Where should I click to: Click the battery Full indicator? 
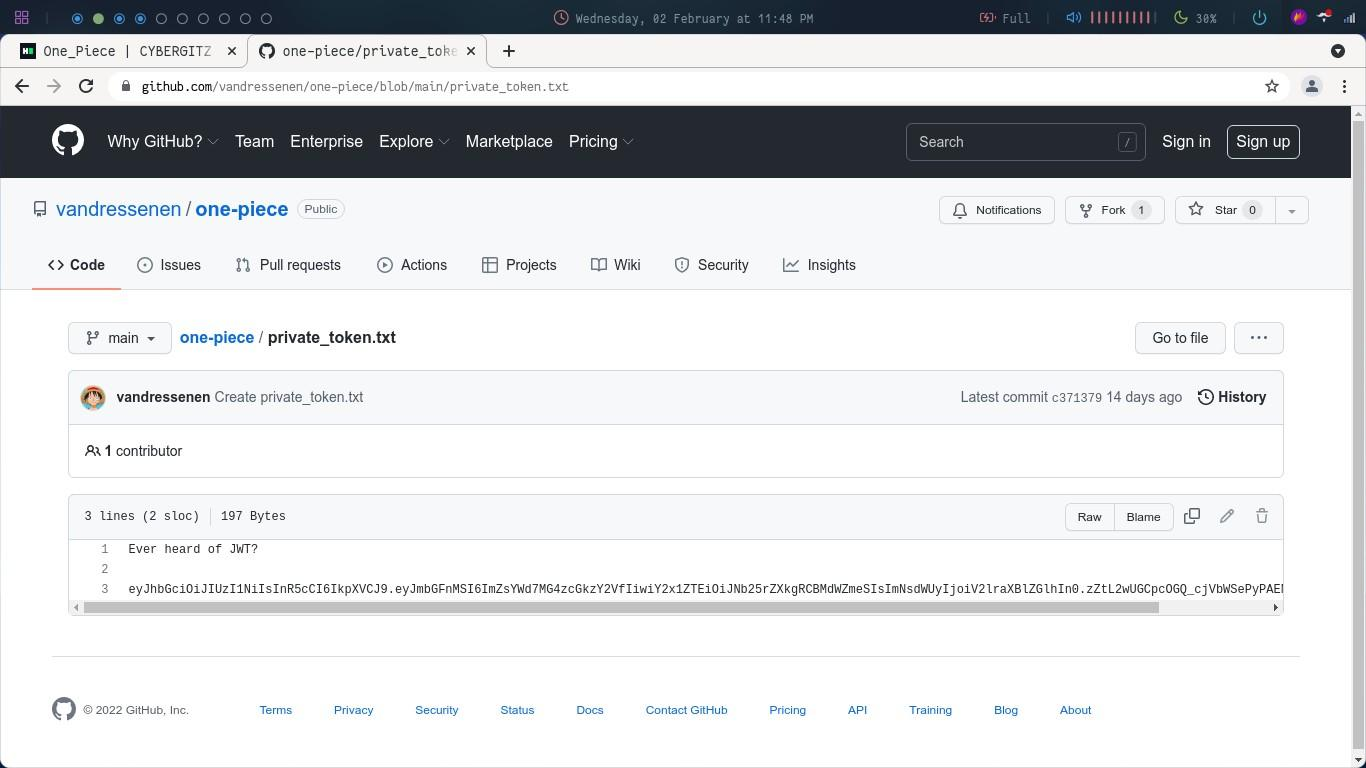click(1004, 18)
